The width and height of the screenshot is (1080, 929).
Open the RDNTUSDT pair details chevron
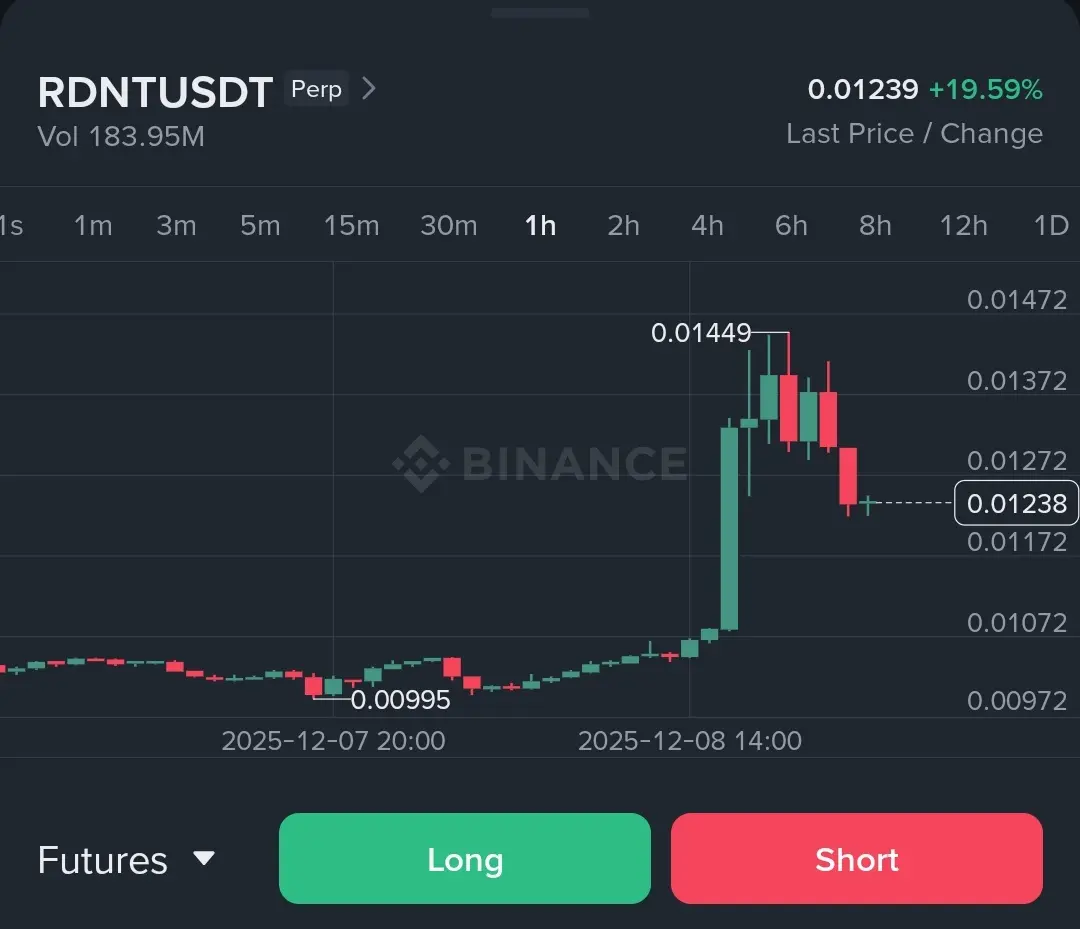(x=369, y=89)
